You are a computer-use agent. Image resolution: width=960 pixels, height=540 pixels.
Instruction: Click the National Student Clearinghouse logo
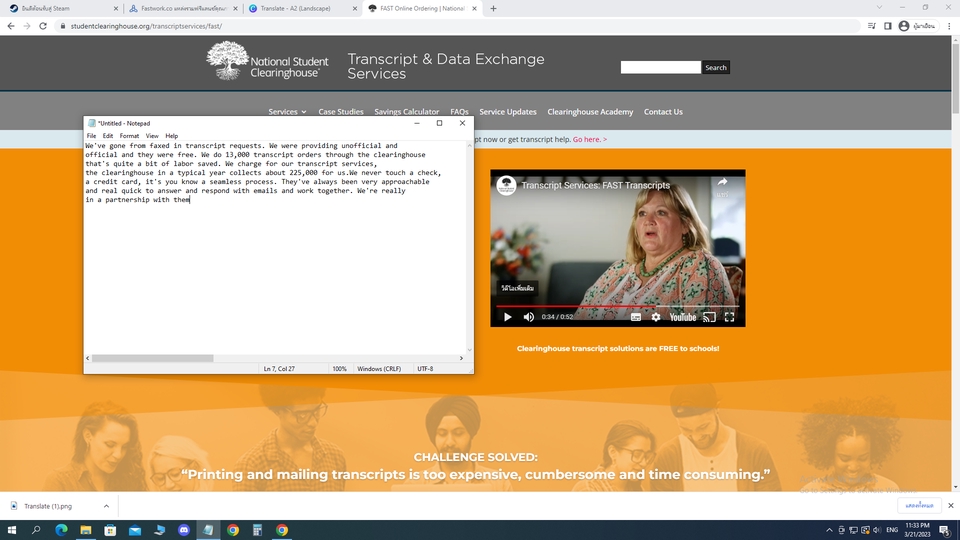coord(268,61)
